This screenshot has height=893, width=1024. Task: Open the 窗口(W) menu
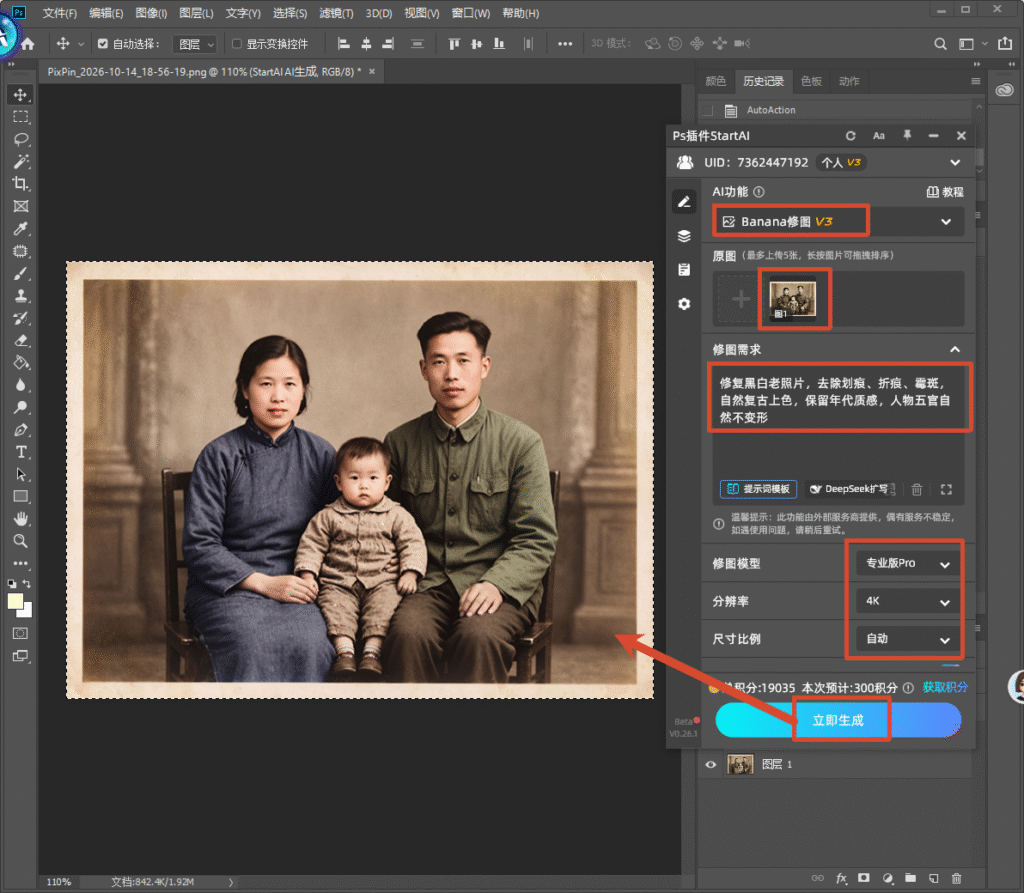click(471, 13)
